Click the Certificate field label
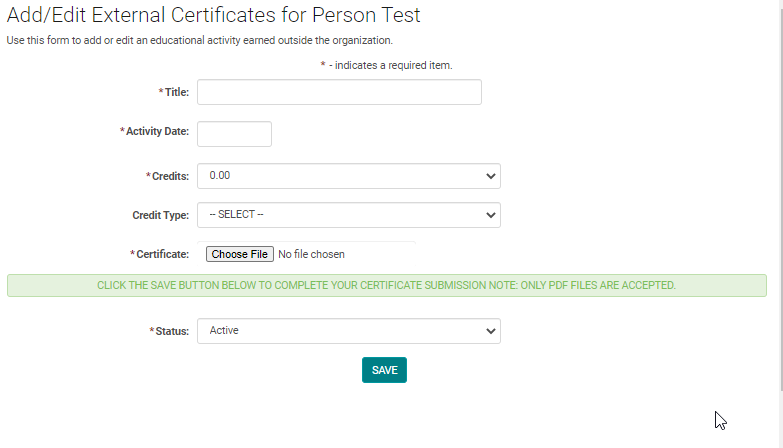This screenshot has width=783, height=448. (x=162, y=255)
